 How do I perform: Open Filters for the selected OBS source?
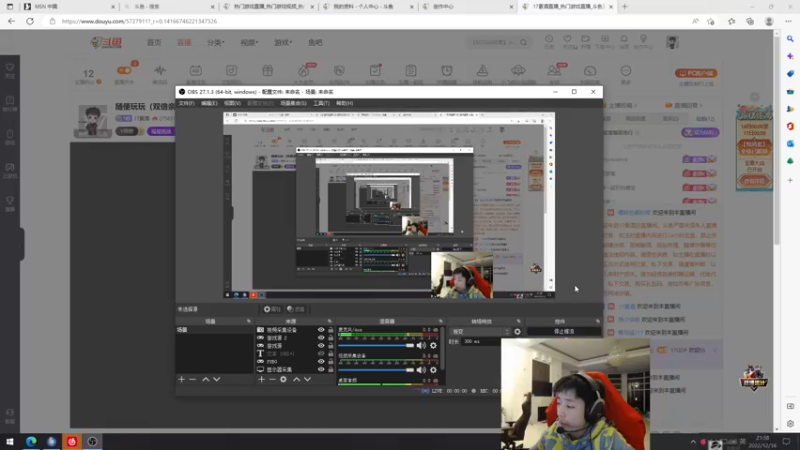click(296, 309)
